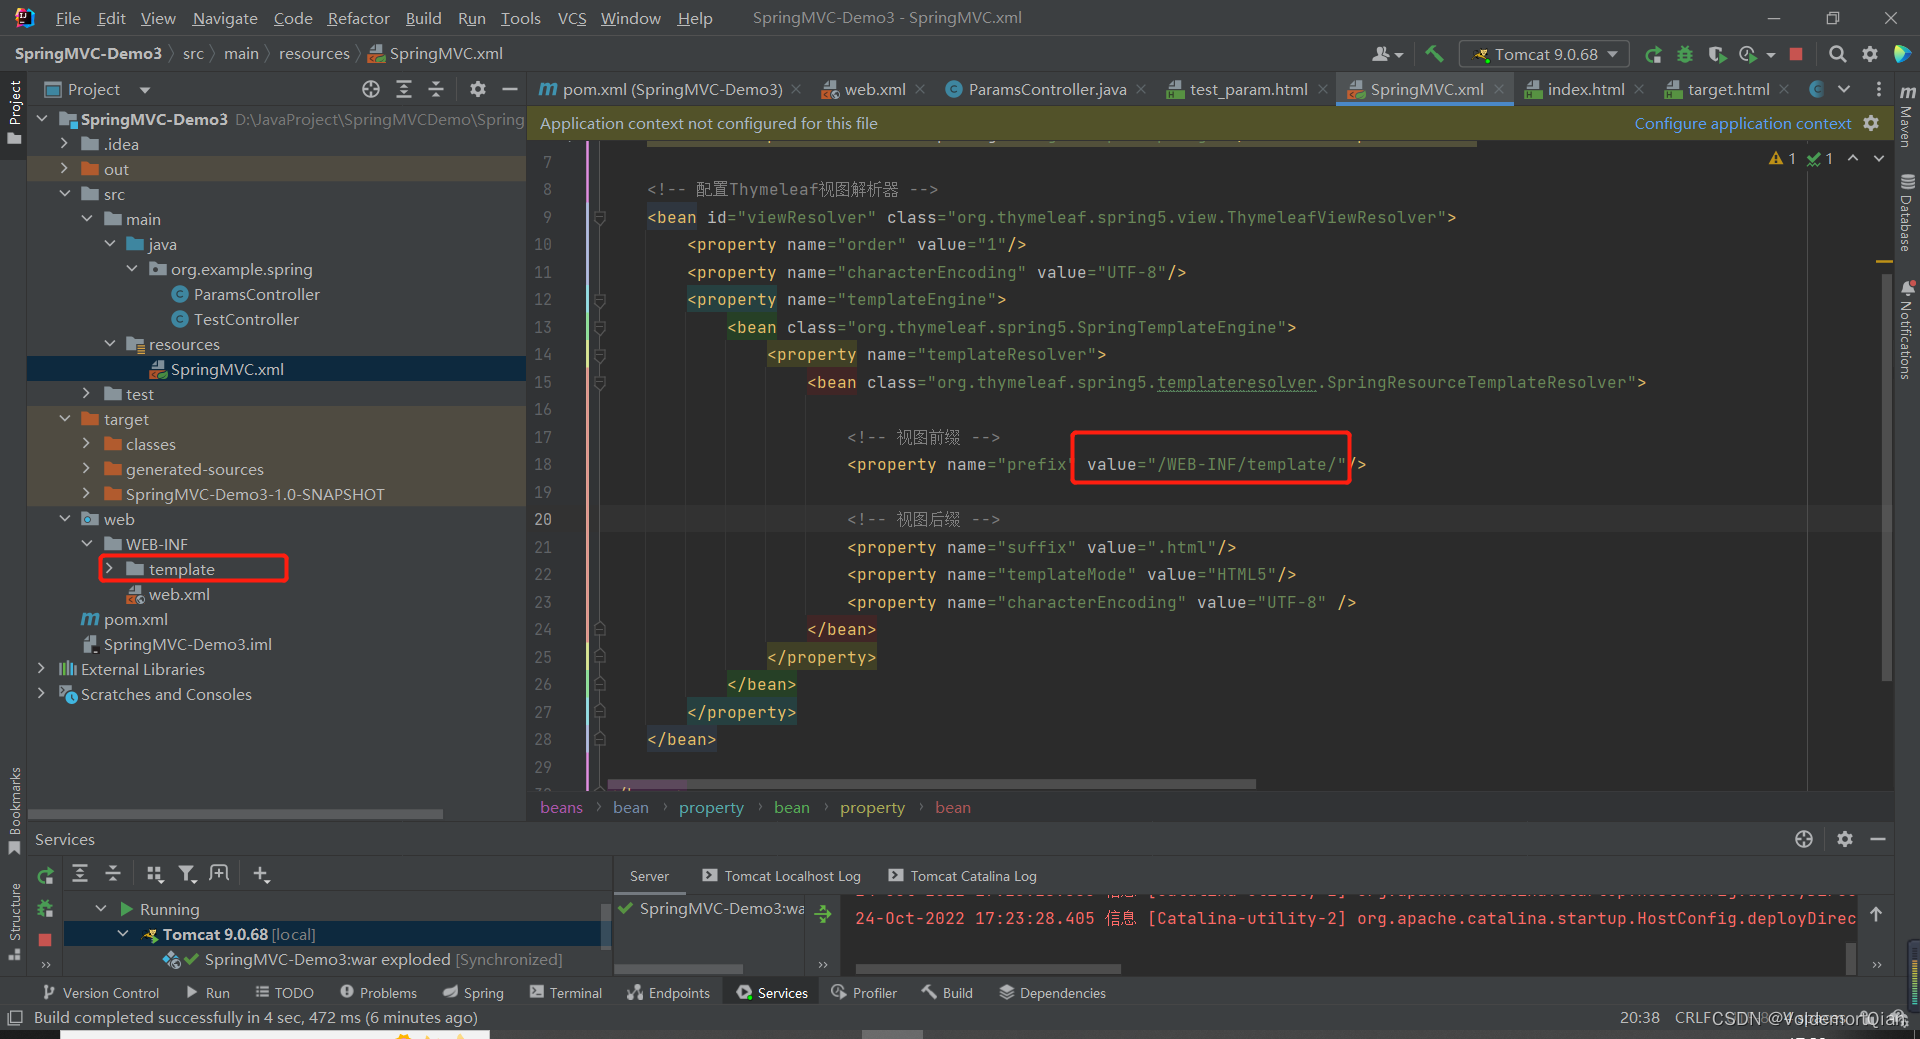This screenshot has height=1039, width=1920.
Task: Toggle code fold at line 13
Action: pos(600,327)
